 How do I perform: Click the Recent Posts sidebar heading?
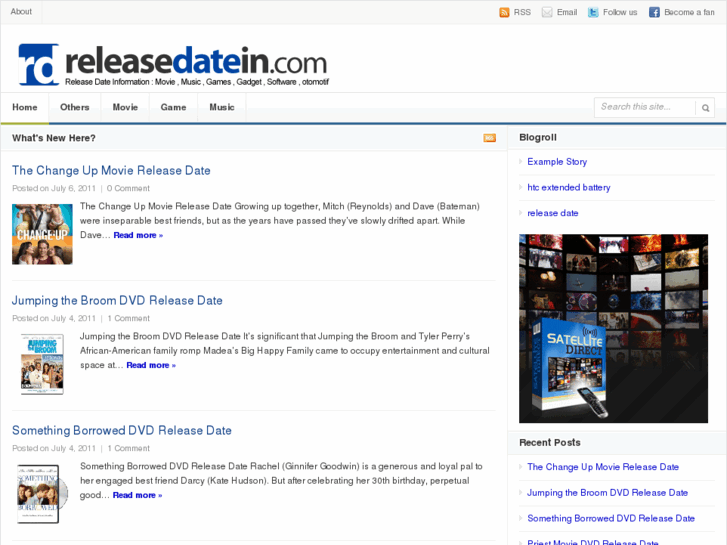click(550, 442)
